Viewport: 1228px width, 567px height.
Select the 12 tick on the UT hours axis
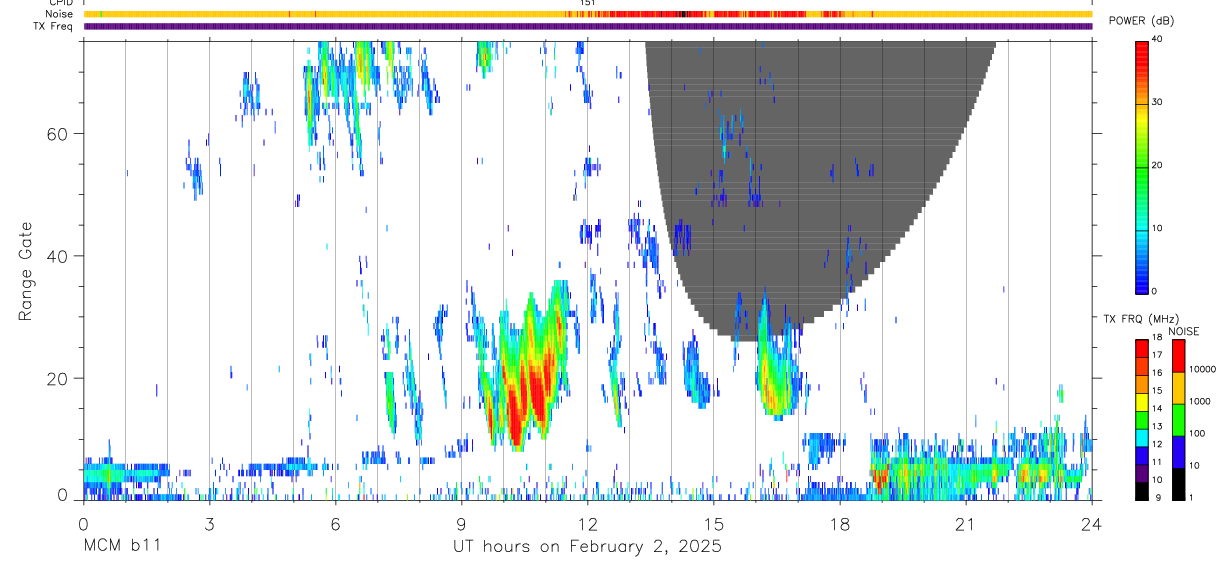click(587, 524)
